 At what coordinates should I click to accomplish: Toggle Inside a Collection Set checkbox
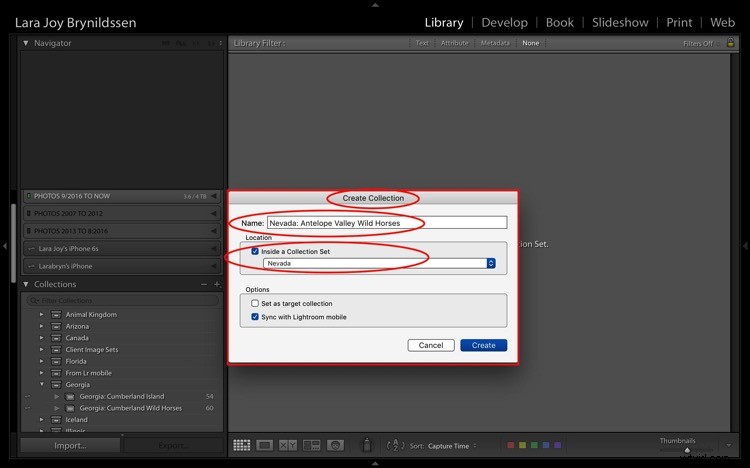point(255,251)
